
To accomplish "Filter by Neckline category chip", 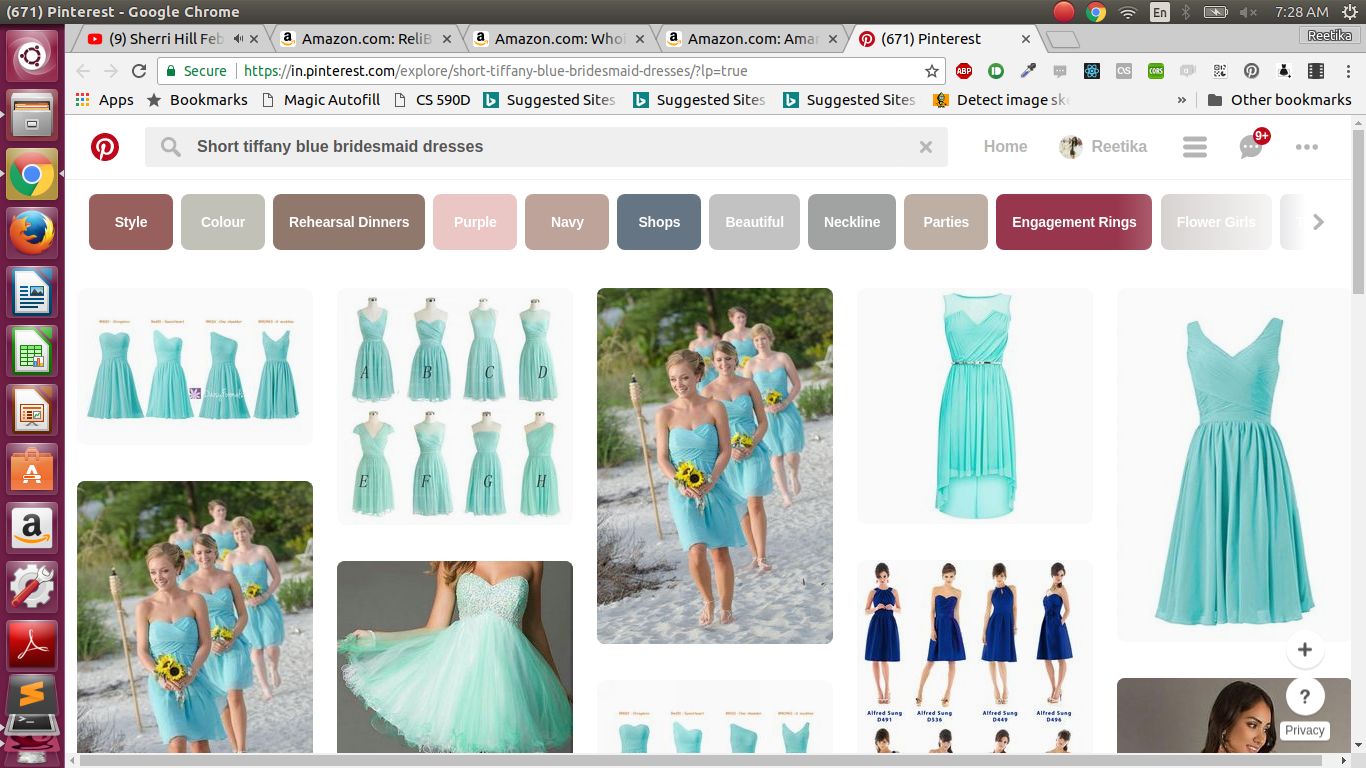I will (x=852, y=222).
